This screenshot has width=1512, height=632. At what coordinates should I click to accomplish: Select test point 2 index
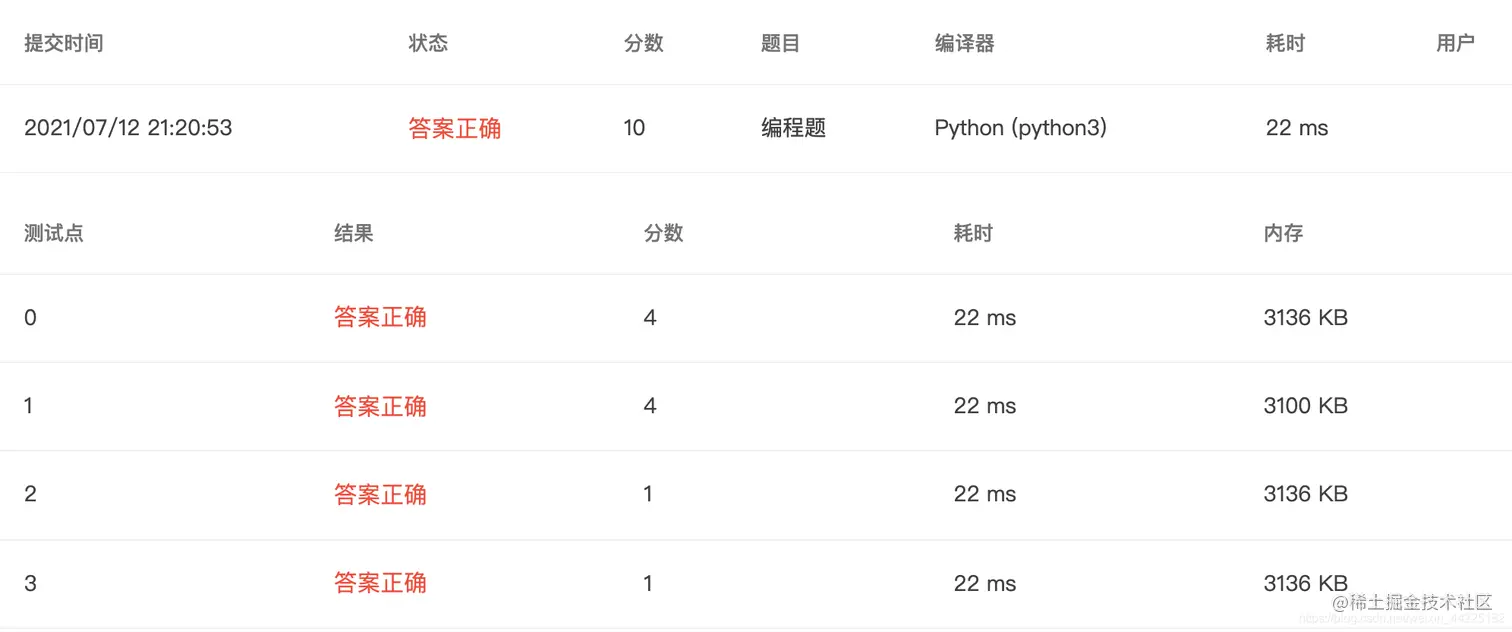click(x=30, y=494)
